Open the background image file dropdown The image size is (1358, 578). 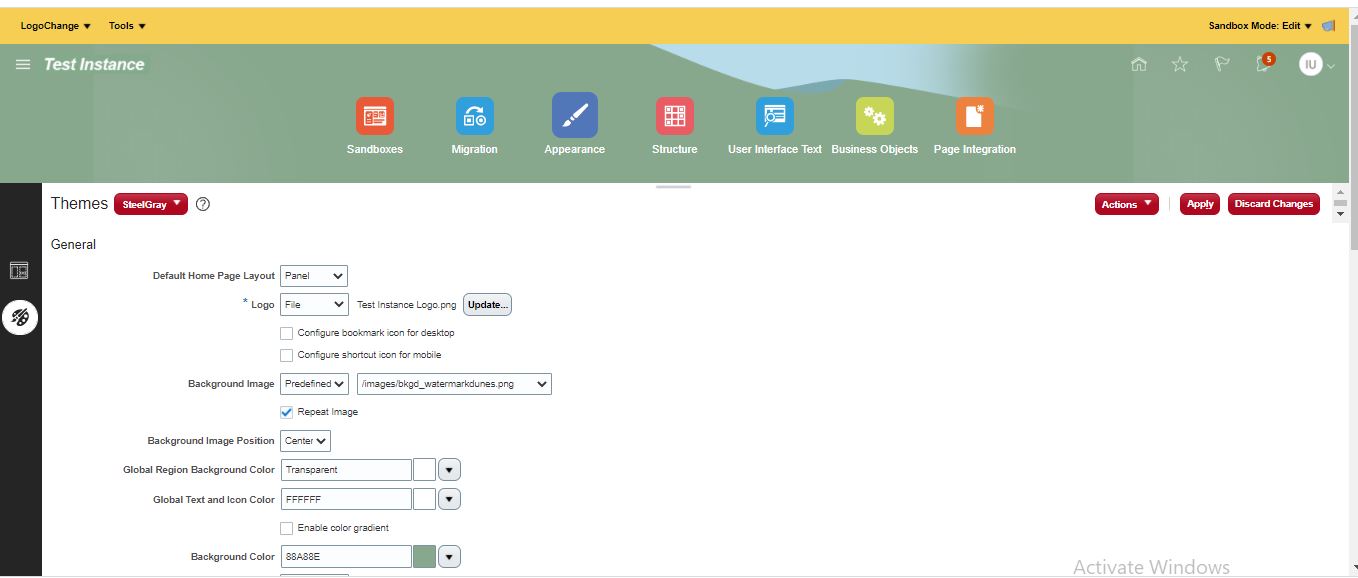tap(454, 383)
